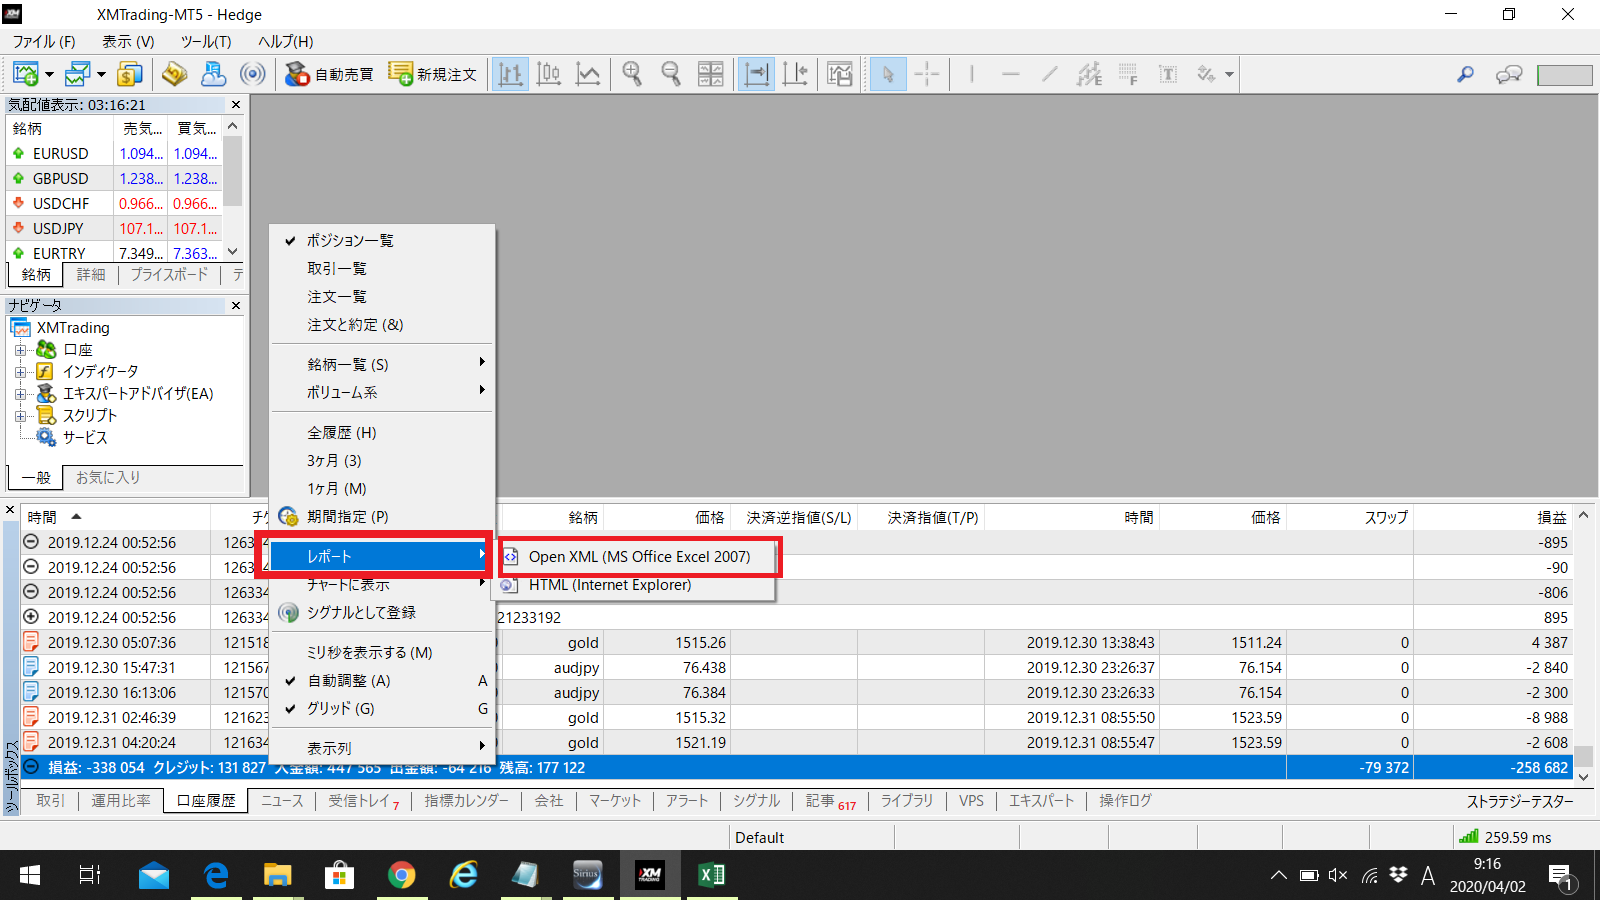Toggle the ポジション一覧 checked menu item
Viewport: 1600px width, 900px height.
click(x=350, y=241)
